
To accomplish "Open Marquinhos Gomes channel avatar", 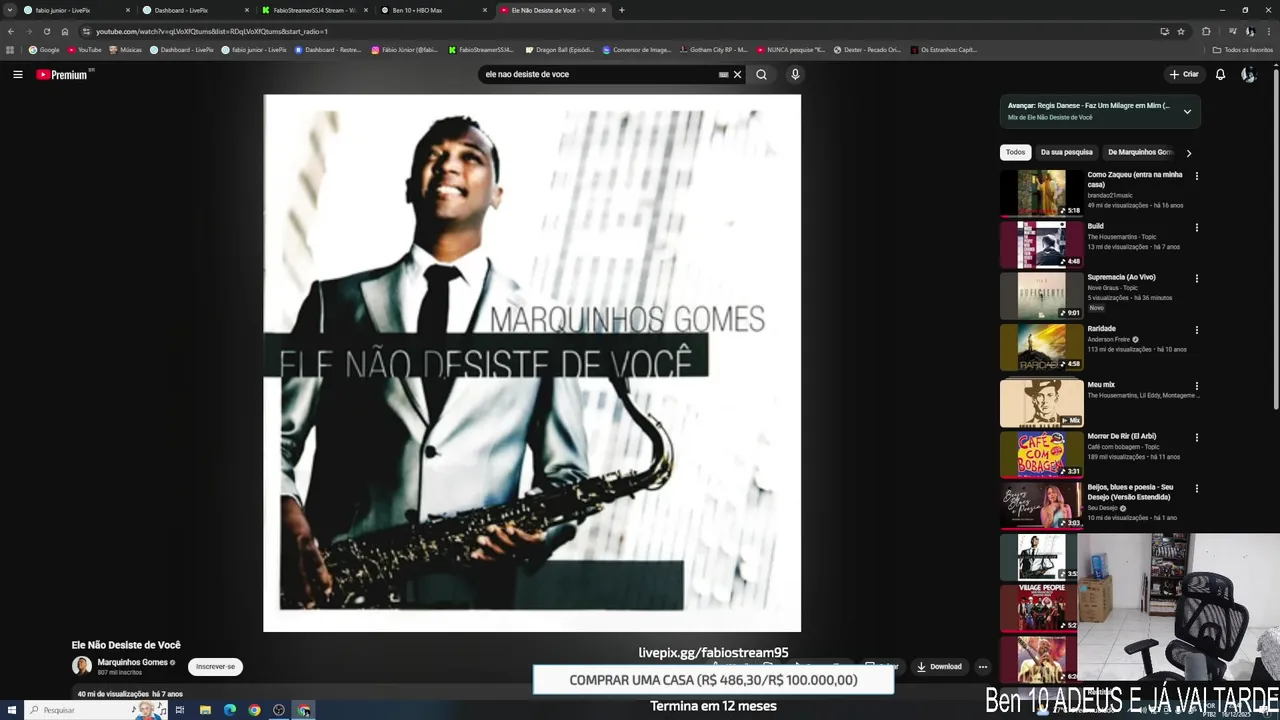I will tap(81, 666).
